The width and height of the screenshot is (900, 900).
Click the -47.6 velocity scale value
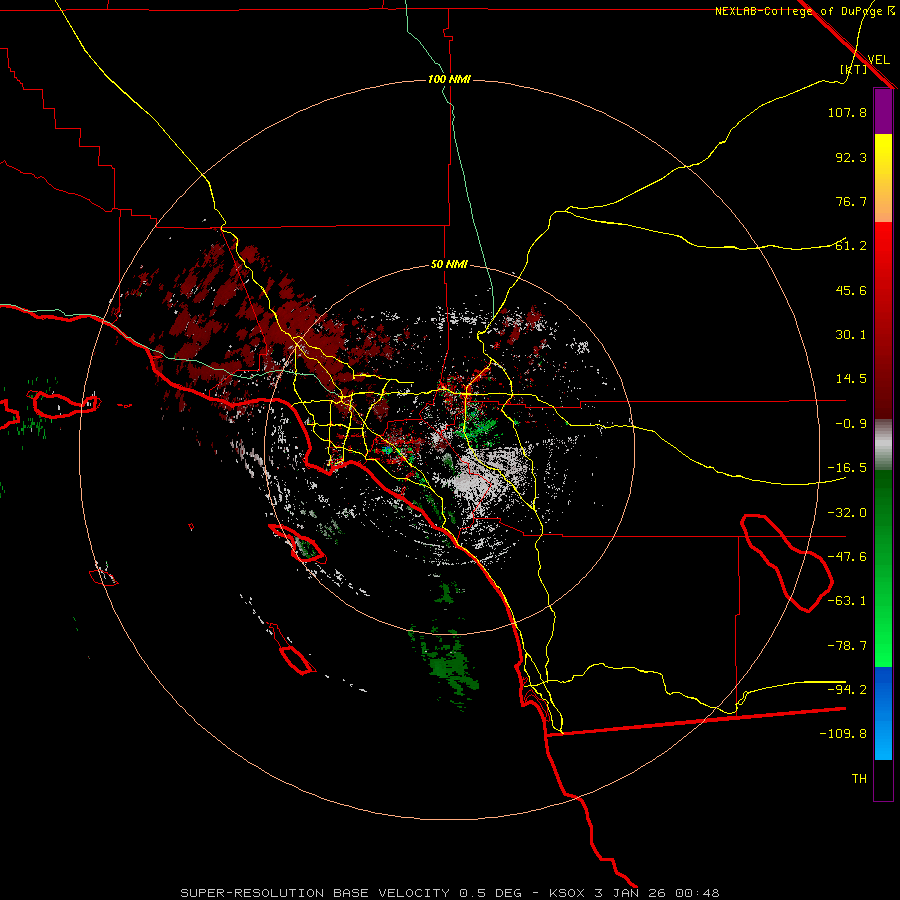point(847,557)
